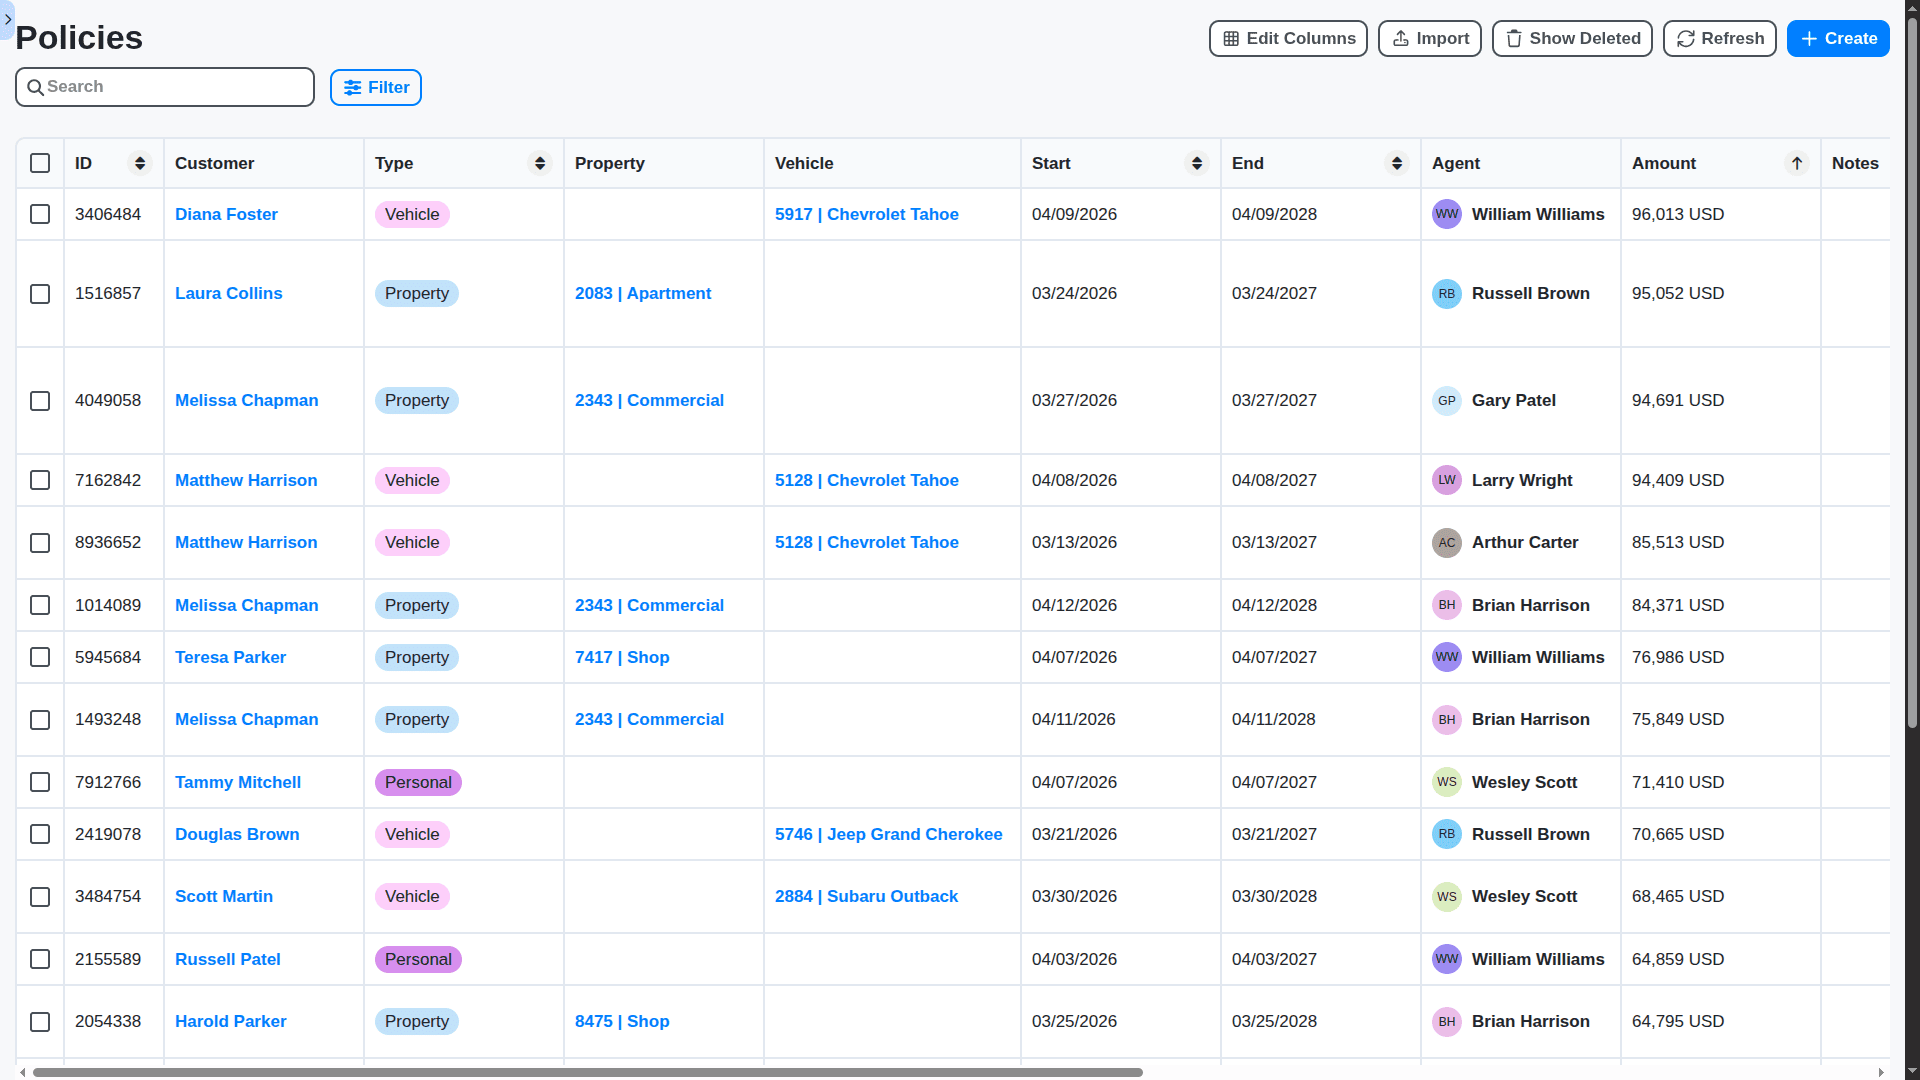Check the row checkbox for policy 3406484
The width and height of the screenshot is (1920, 1080).
point(39,214)
